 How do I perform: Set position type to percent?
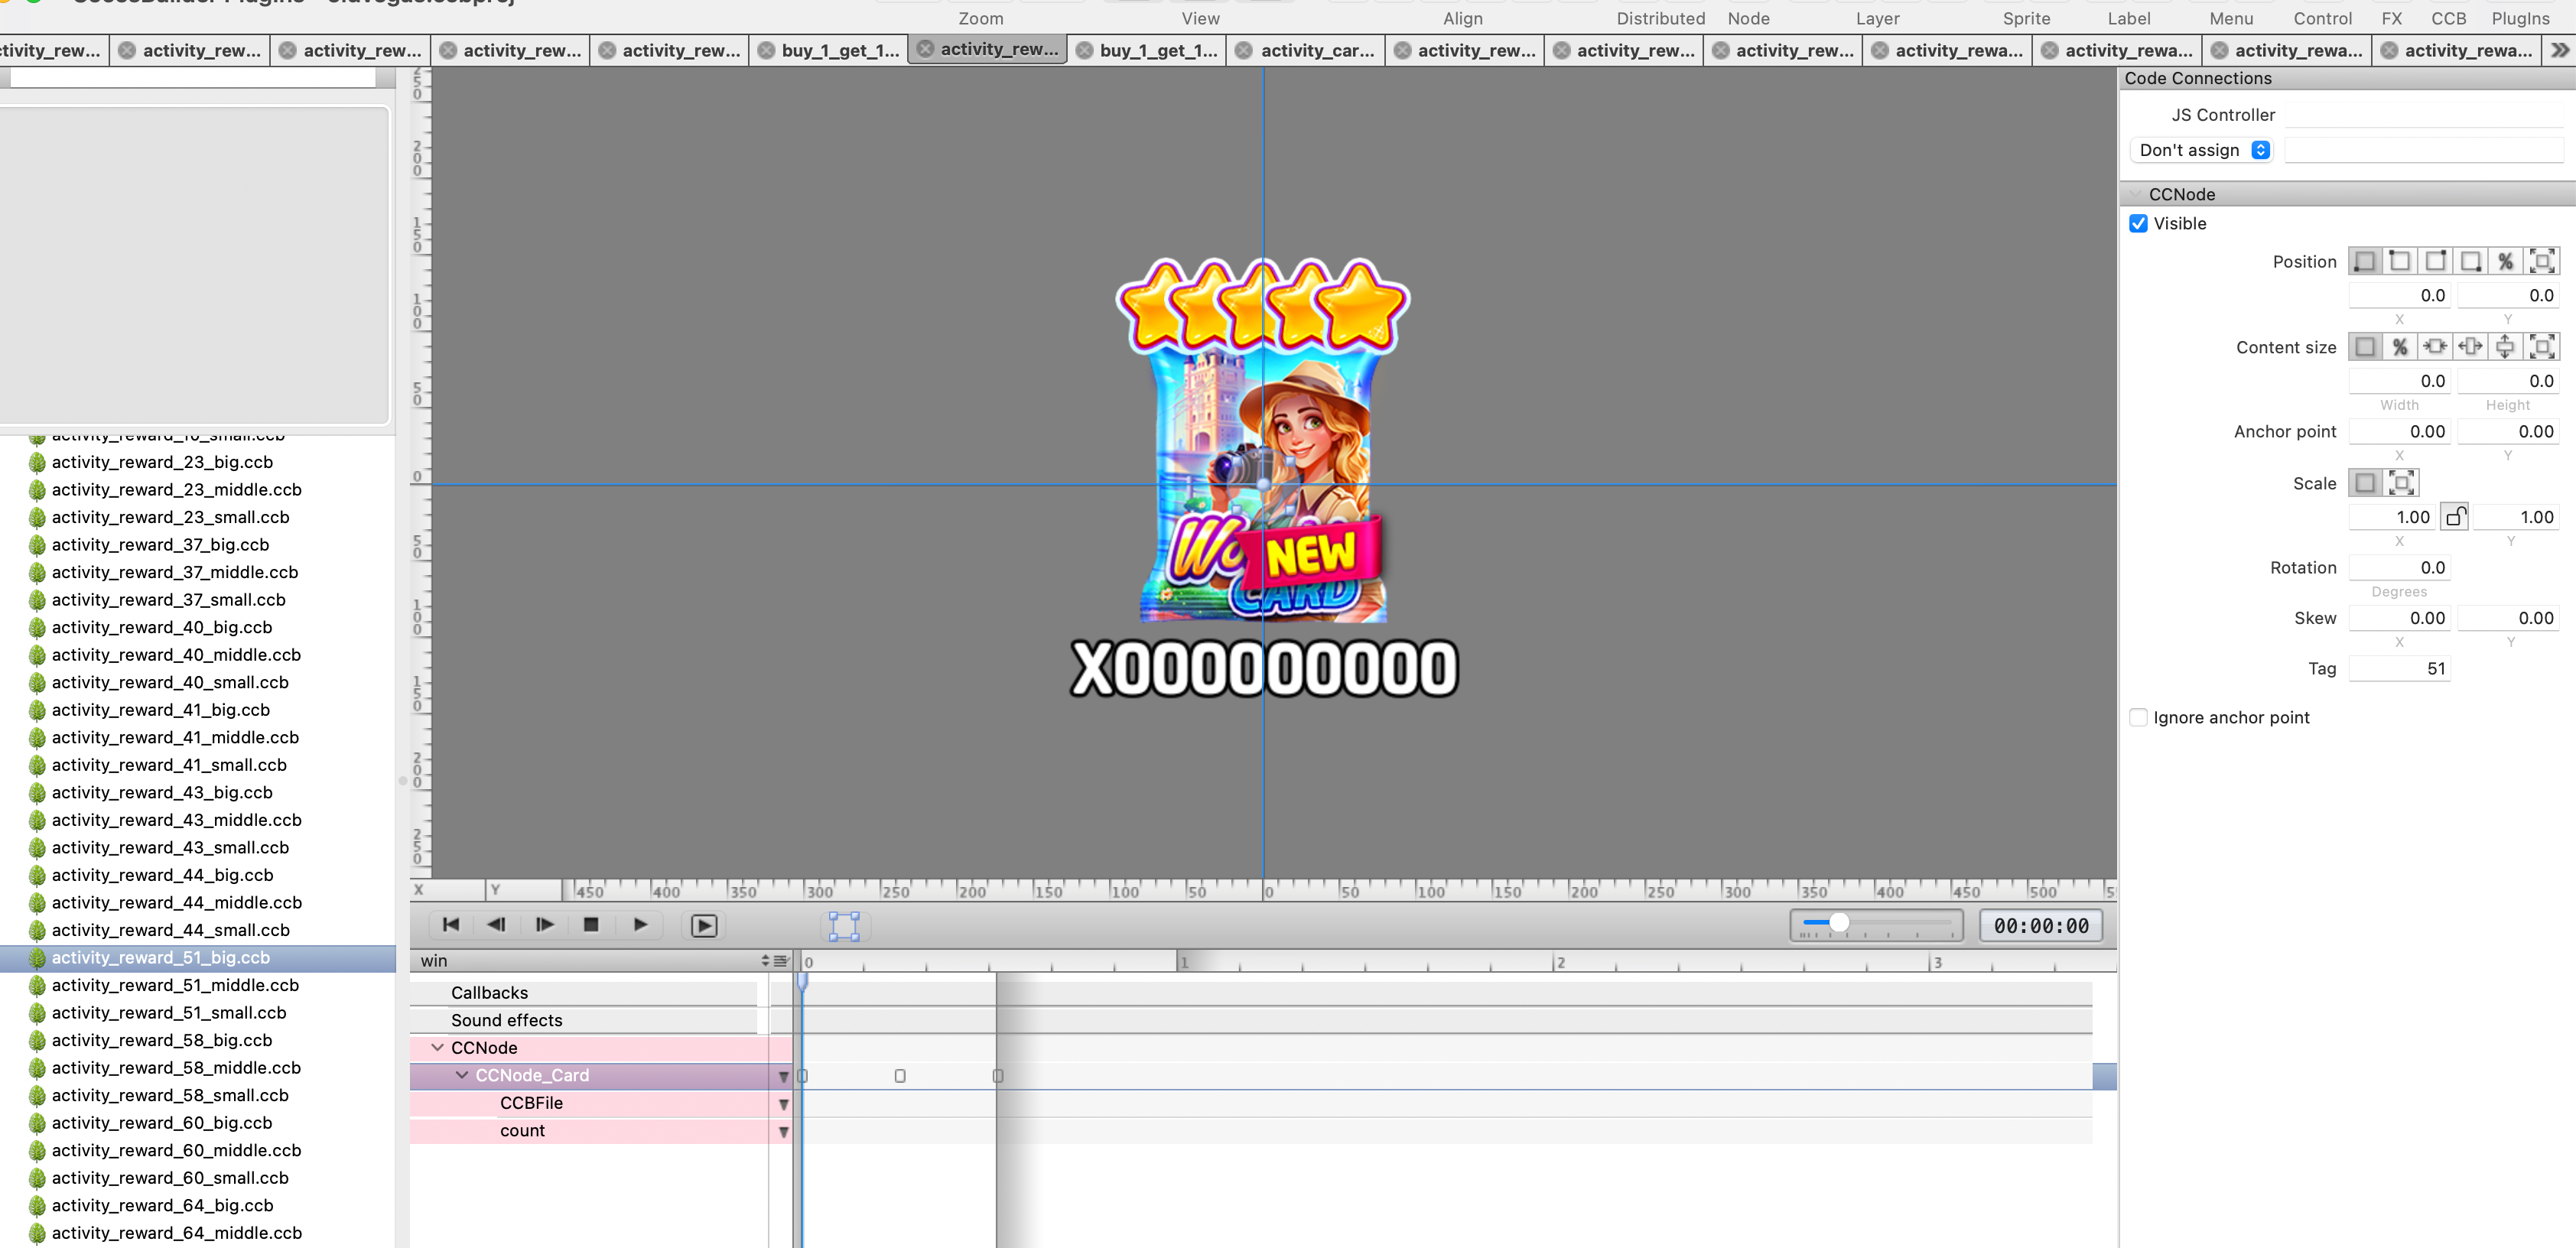click(2505, 262)
